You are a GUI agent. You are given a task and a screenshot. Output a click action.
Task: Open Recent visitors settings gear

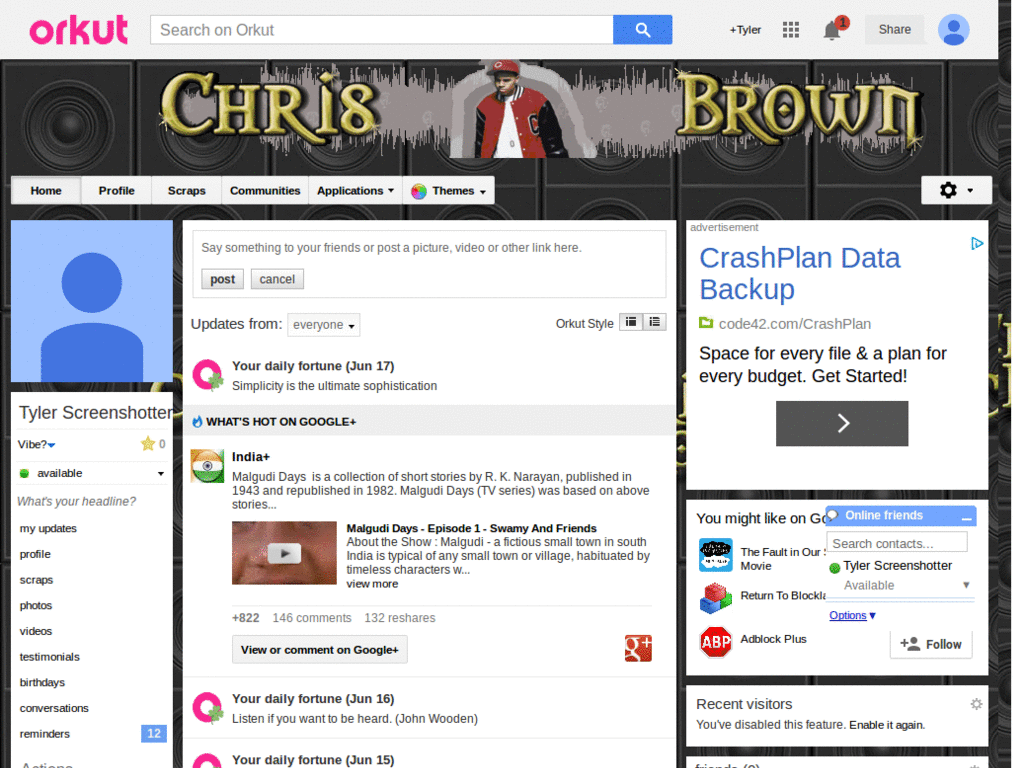point(976,704)
